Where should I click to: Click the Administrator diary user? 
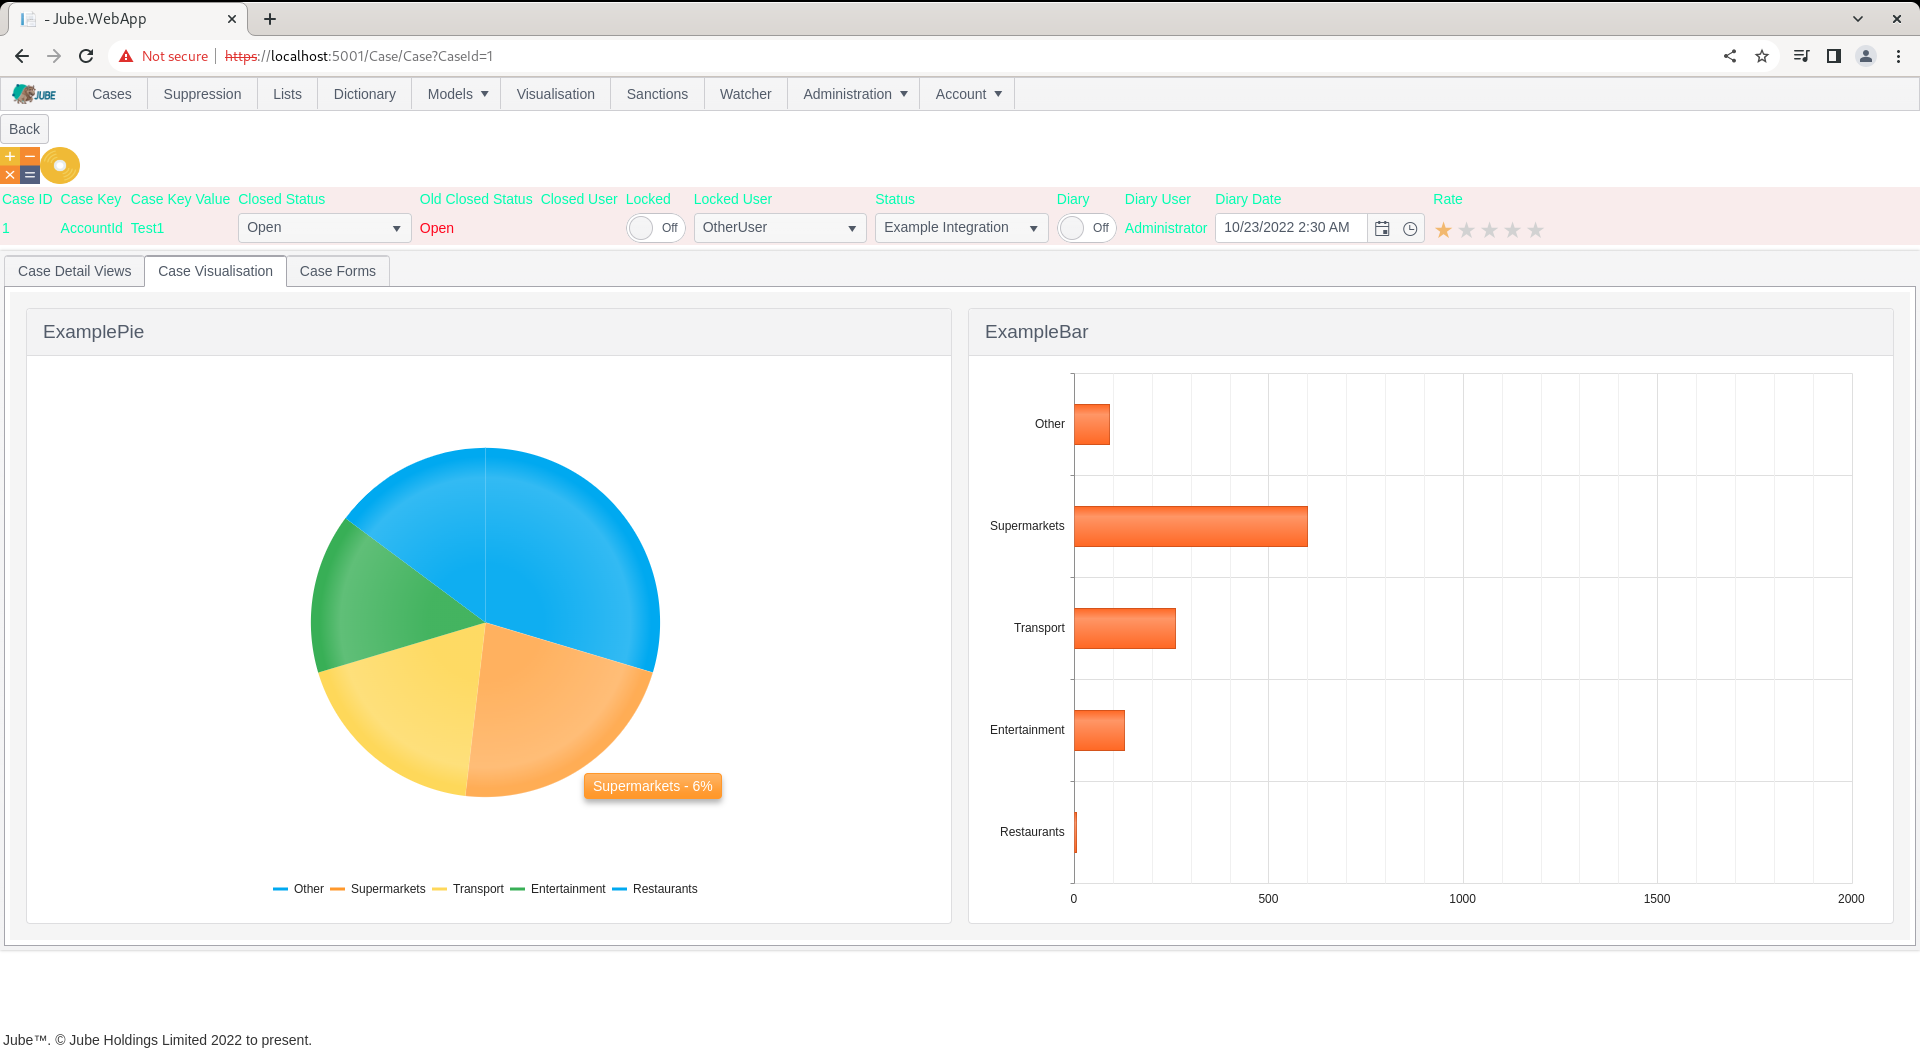pos(1166,228)
